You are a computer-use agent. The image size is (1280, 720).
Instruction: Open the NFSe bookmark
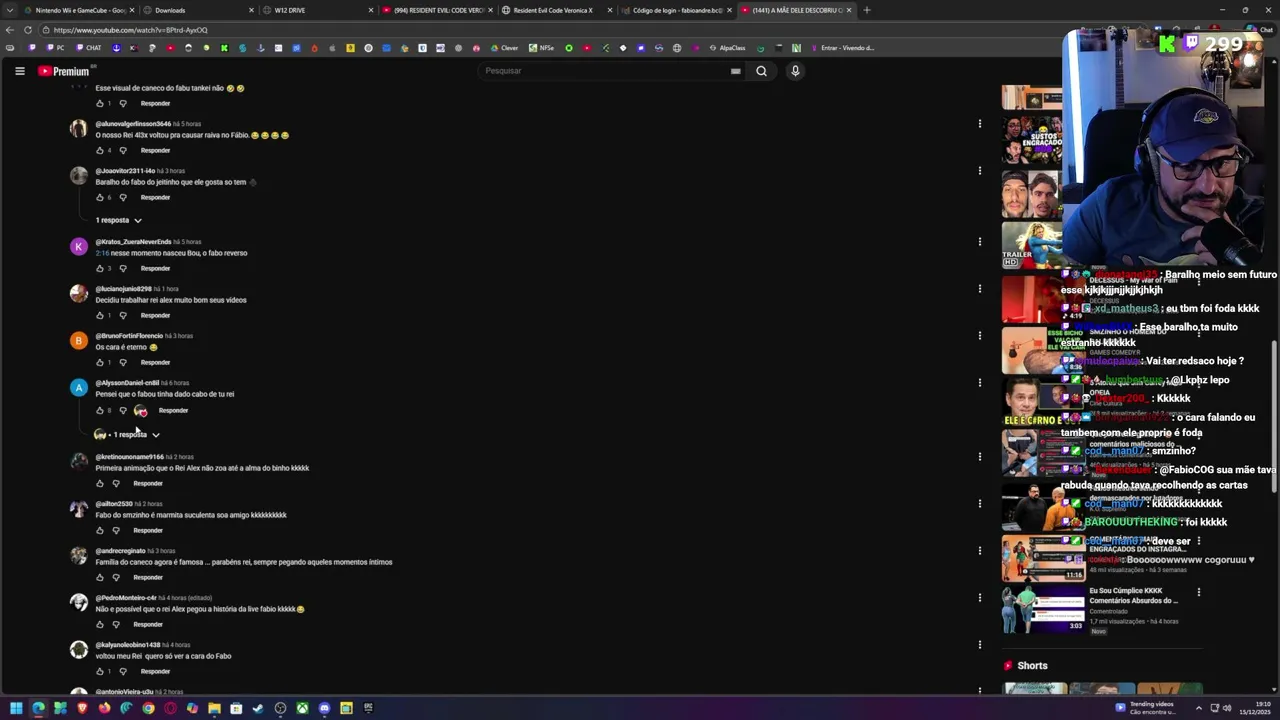click(x=541, y=48)
